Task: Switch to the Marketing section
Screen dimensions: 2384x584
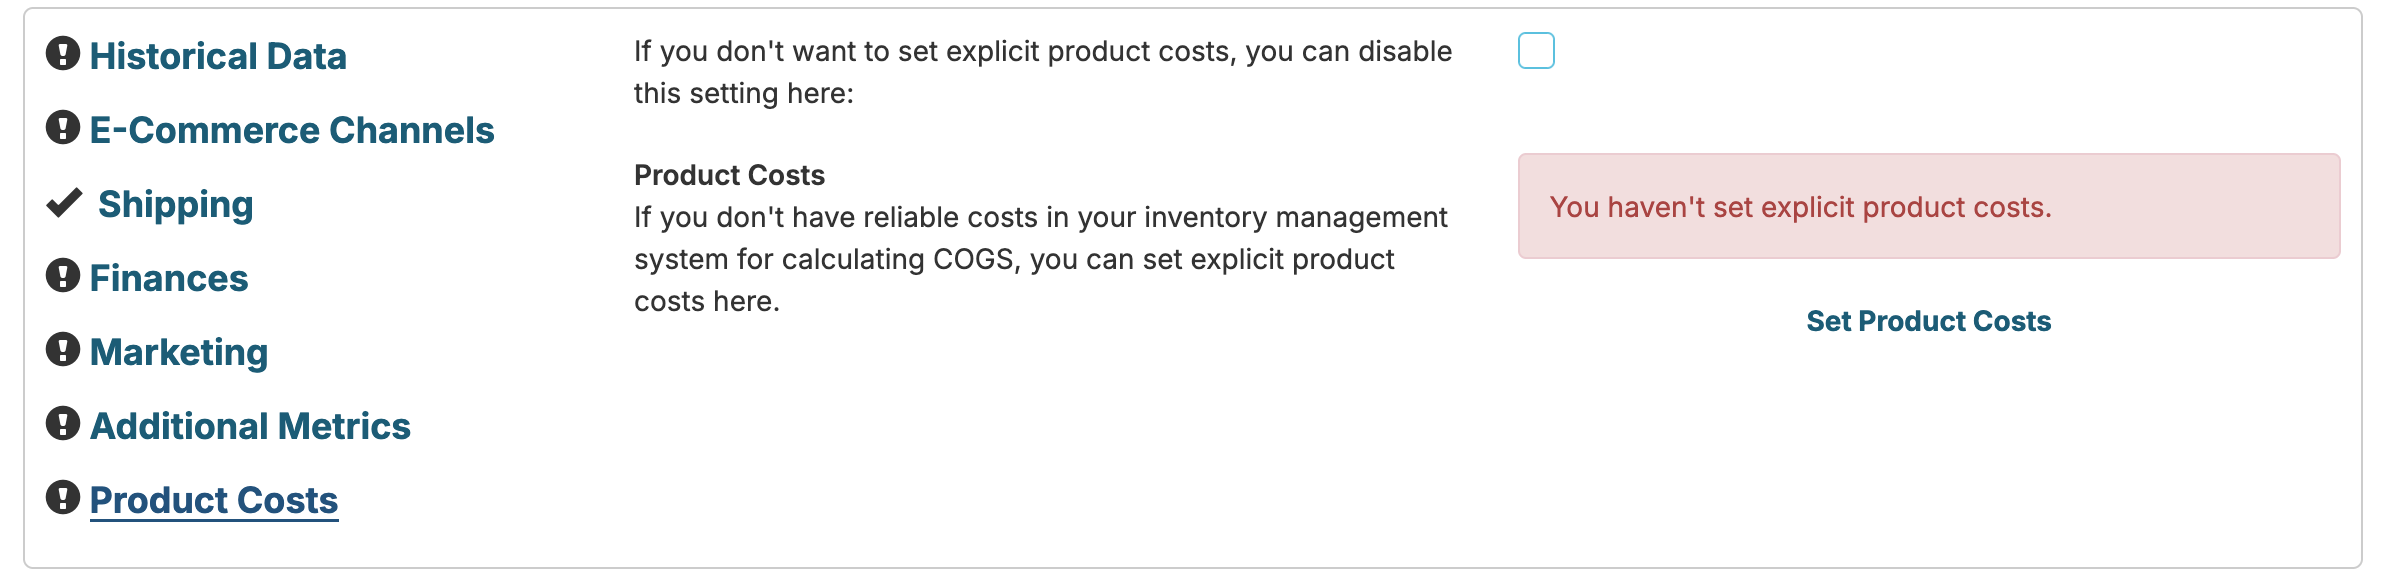Action: pos(179,352)
